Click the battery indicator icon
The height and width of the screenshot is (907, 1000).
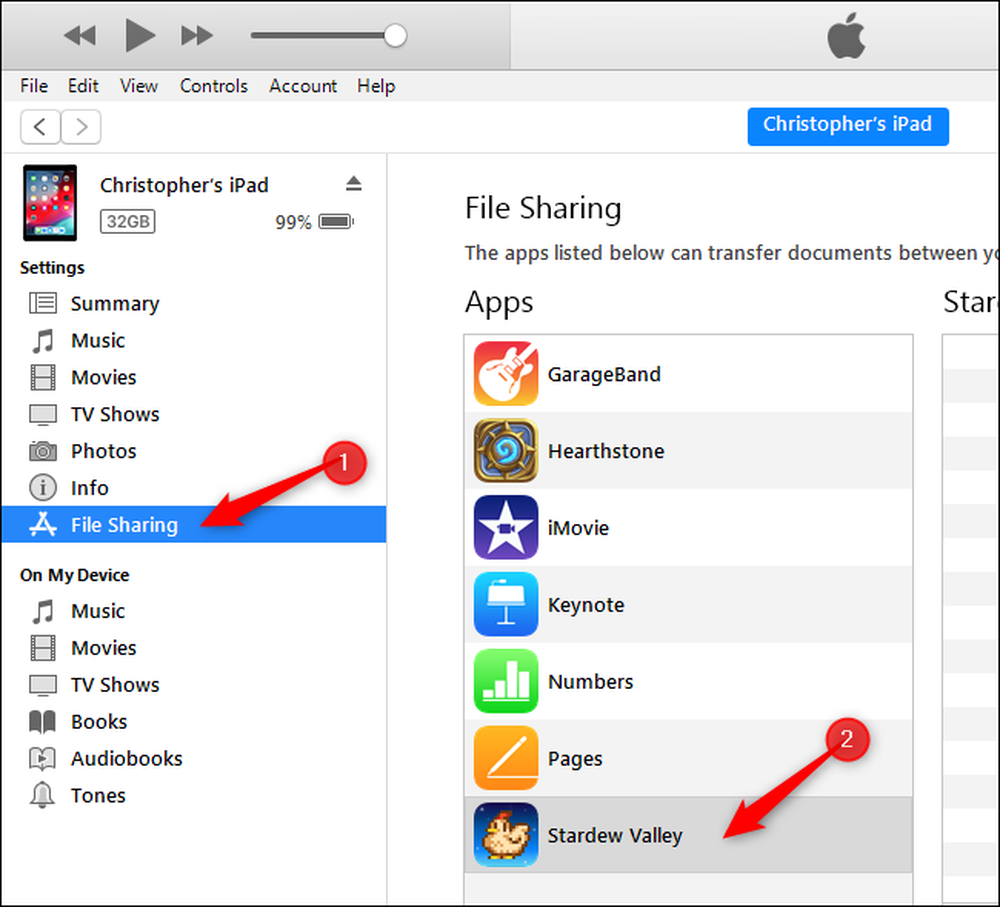tap(336, 222)
